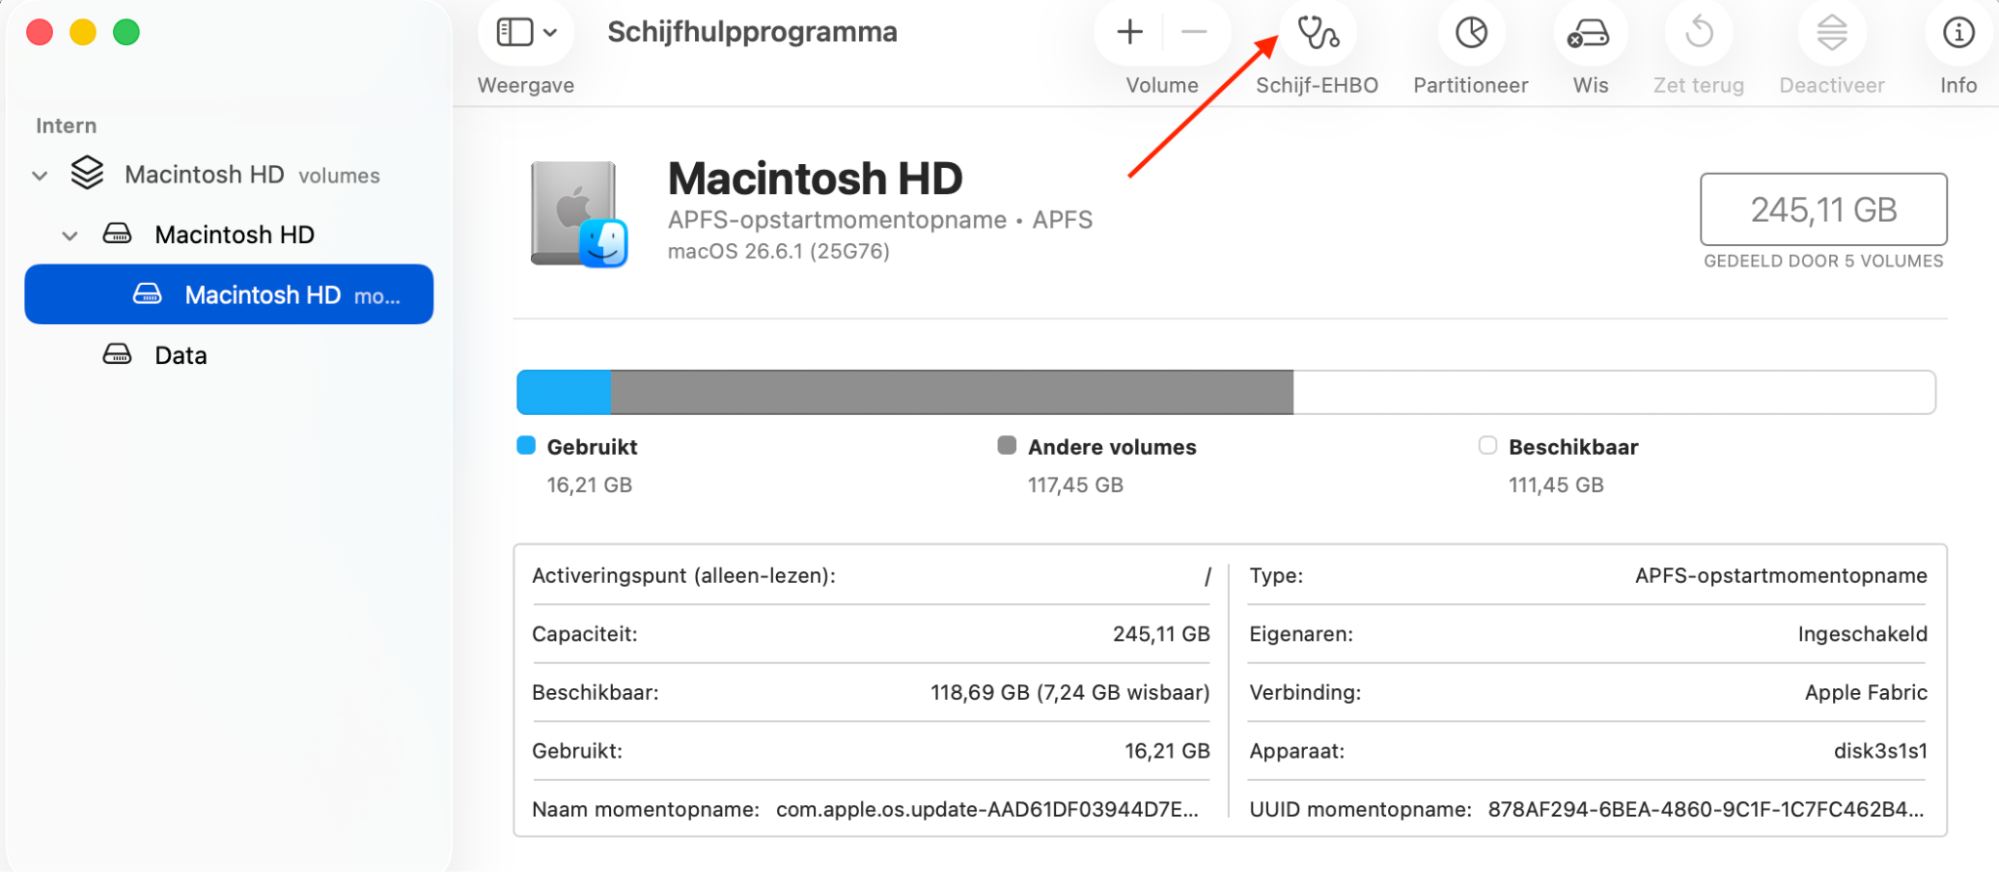The image size is (1999, 872).
Task: Click the Apple Fabric connection value
Action: 1866,692
